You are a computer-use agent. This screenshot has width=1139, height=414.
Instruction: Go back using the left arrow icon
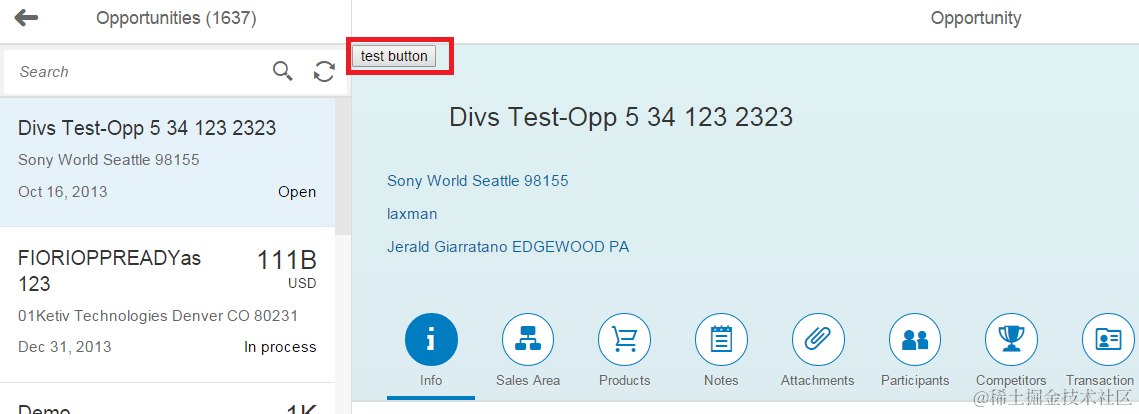[26, 18]
